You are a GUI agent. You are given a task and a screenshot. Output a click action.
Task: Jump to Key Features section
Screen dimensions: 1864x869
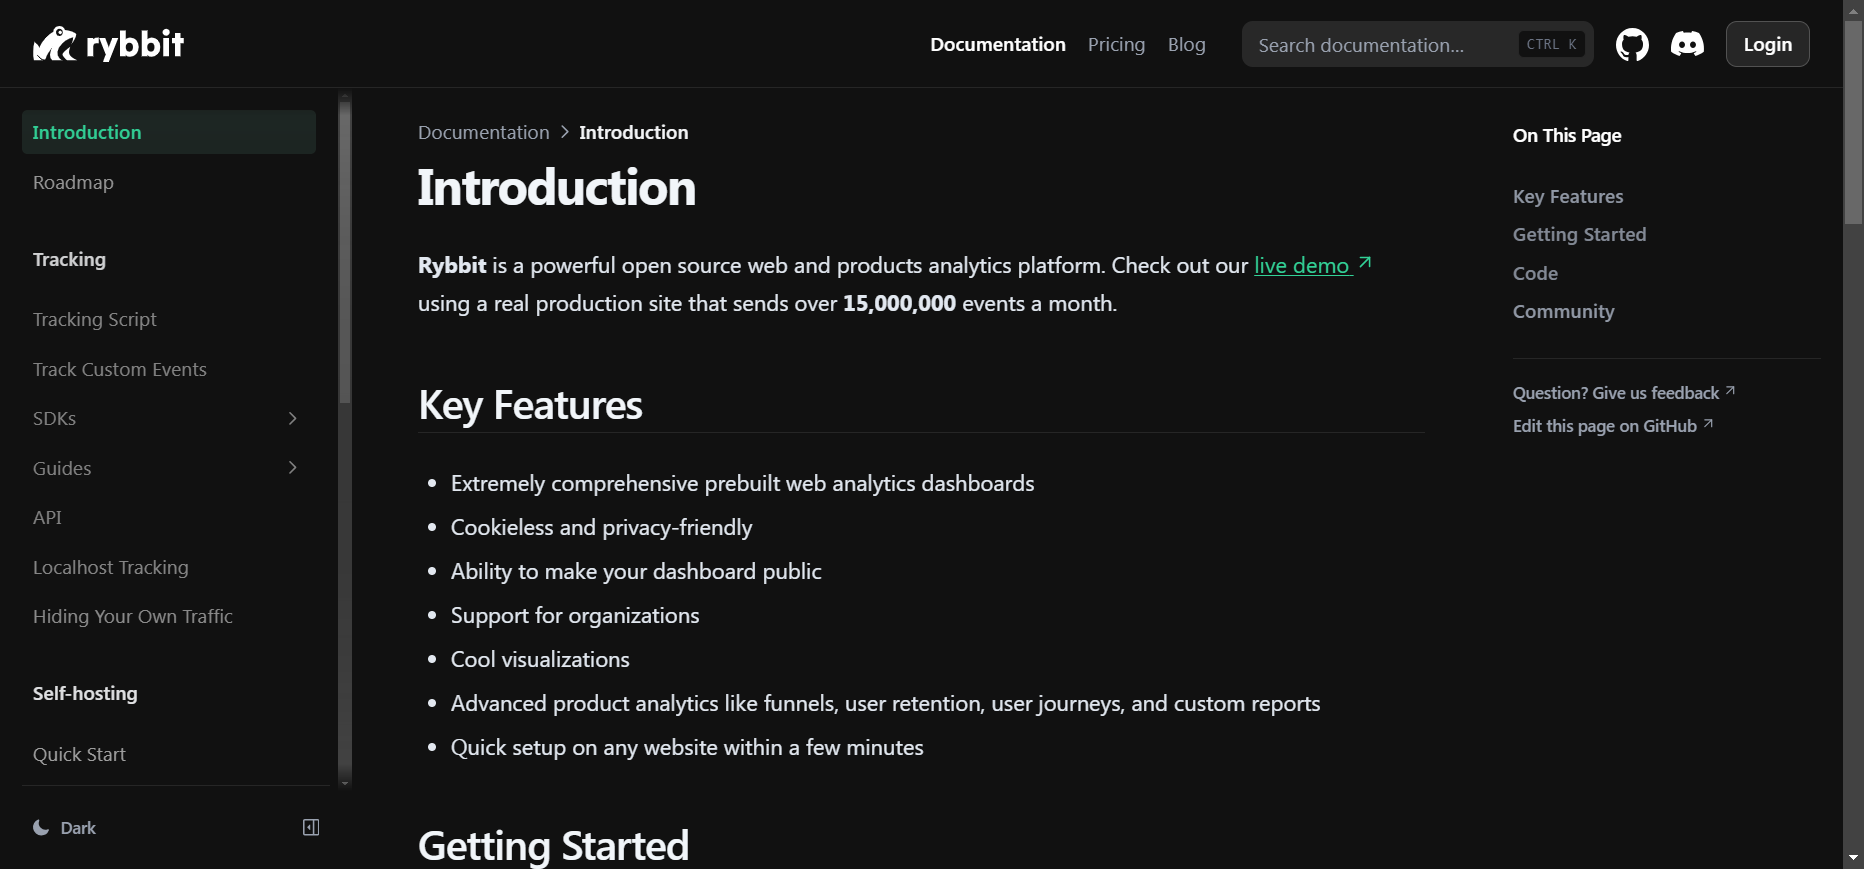(x=1567, y=196)
